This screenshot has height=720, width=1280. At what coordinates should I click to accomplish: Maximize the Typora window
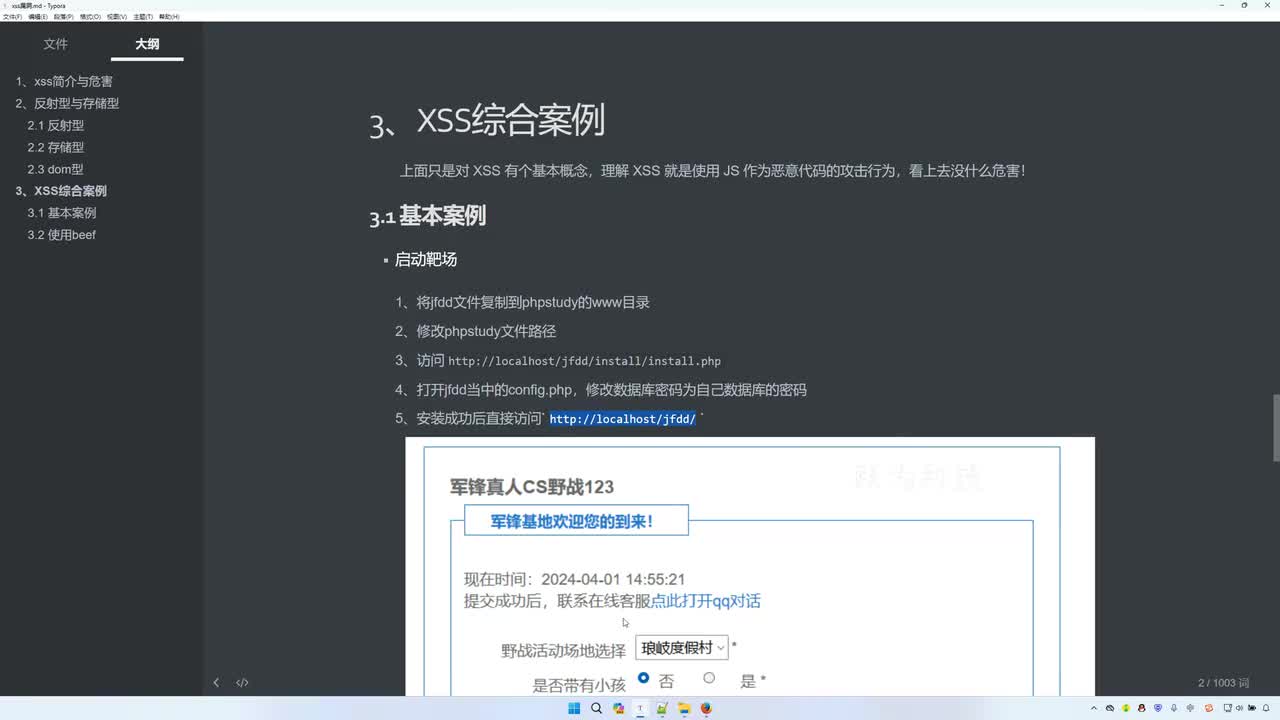pos(1244,5)
